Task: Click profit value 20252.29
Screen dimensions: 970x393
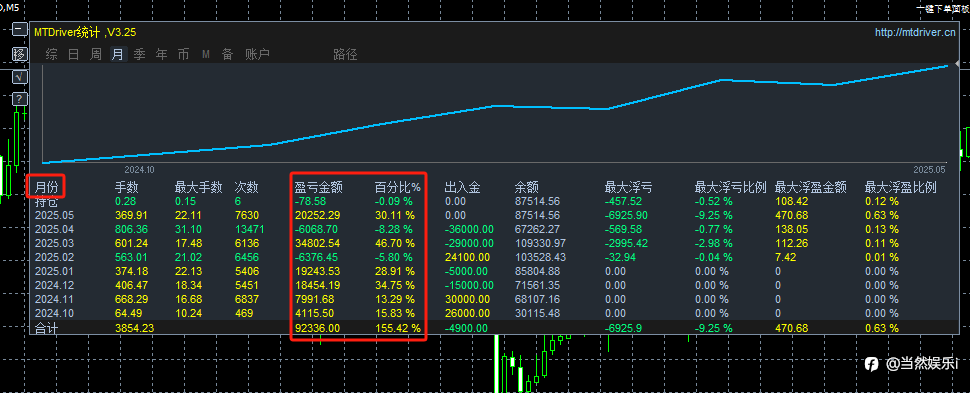Action: point(317,215)
